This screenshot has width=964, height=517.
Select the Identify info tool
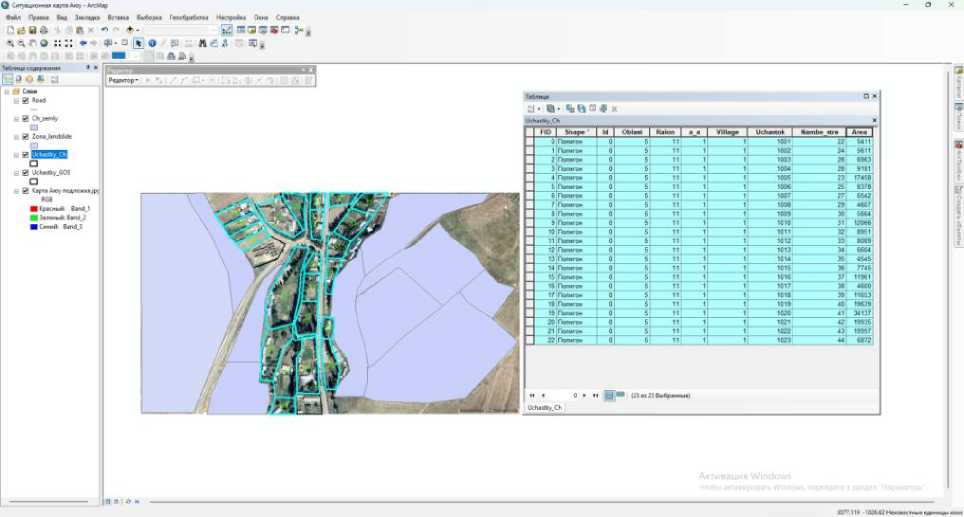[x=152, y=43]
